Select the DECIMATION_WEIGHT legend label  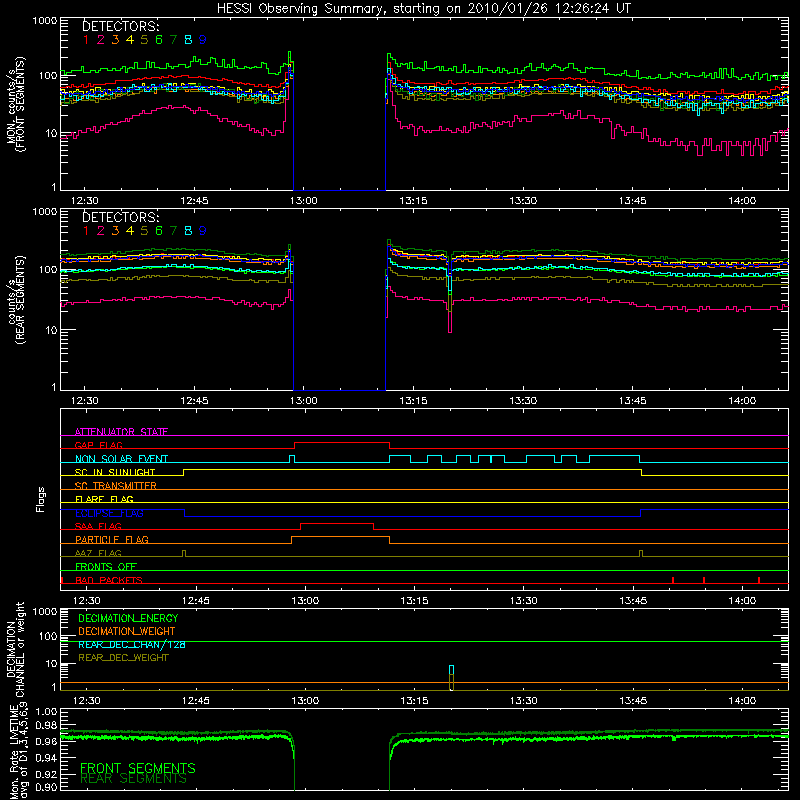[127, 631]
